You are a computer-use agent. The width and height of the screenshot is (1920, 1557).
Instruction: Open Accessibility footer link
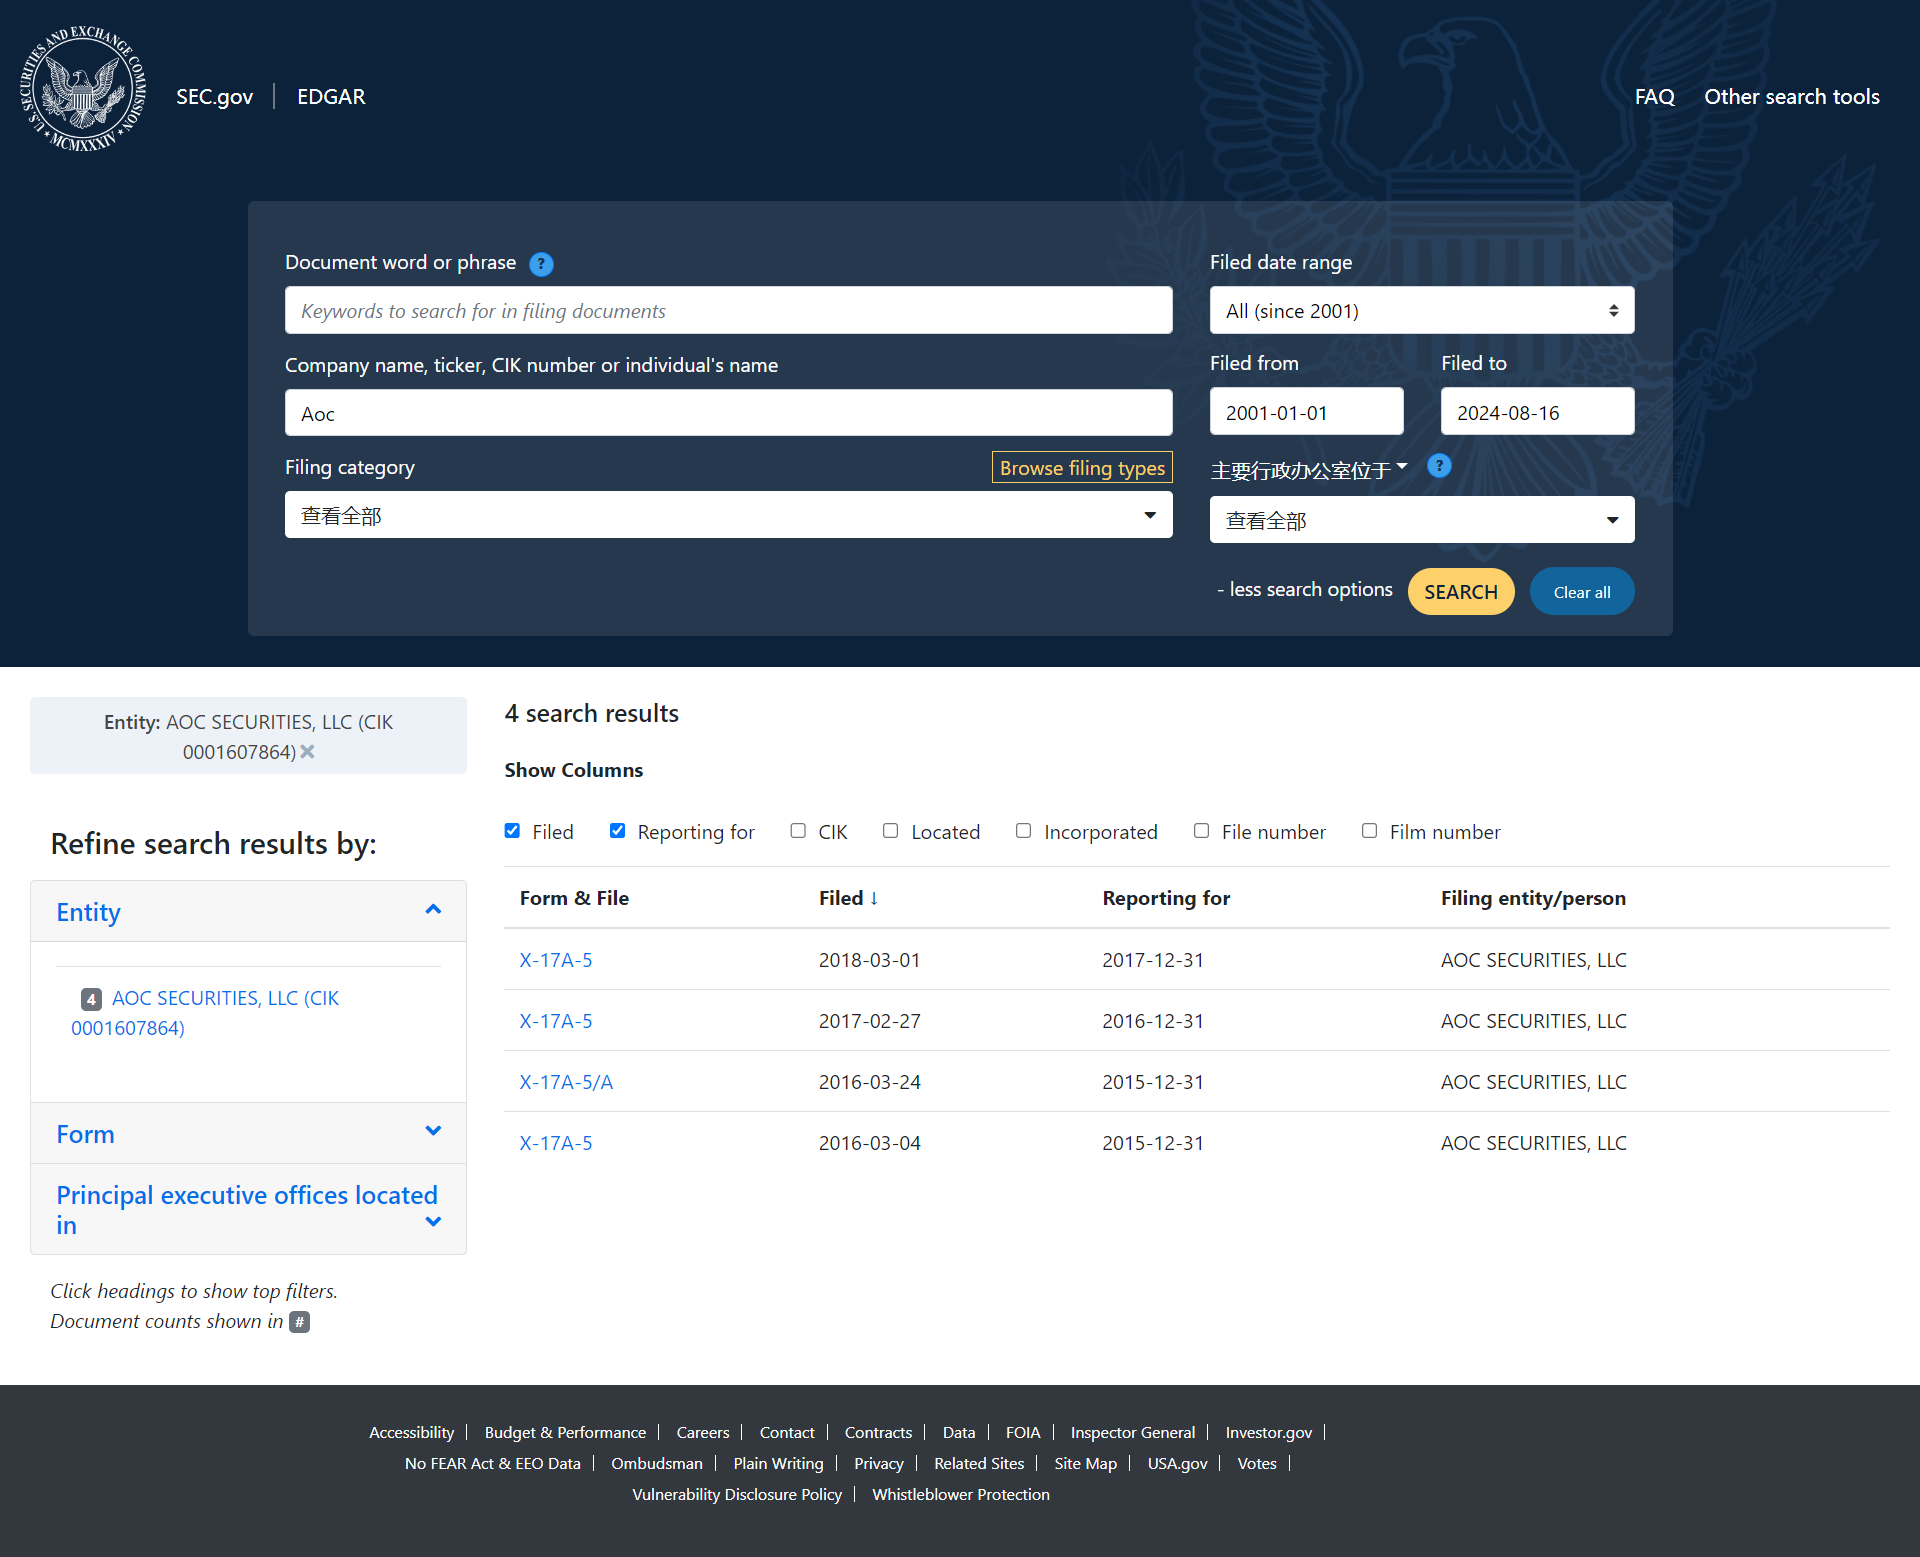tap(411, 1433)
